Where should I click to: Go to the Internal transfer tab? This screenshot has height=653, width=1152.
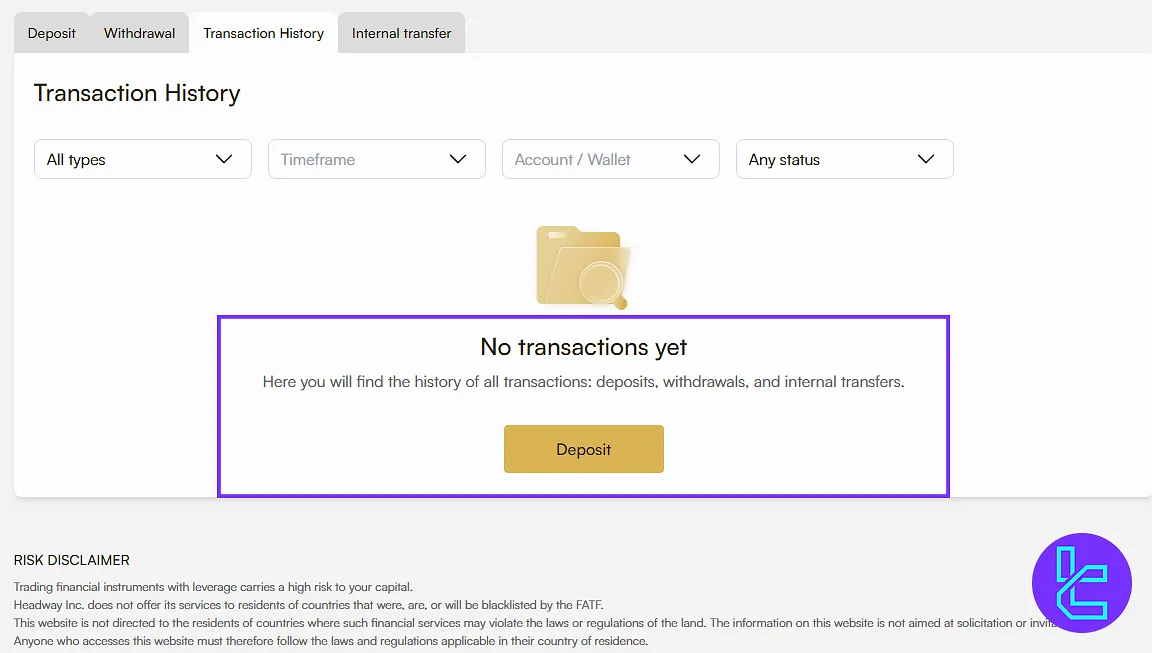[401, 33]
